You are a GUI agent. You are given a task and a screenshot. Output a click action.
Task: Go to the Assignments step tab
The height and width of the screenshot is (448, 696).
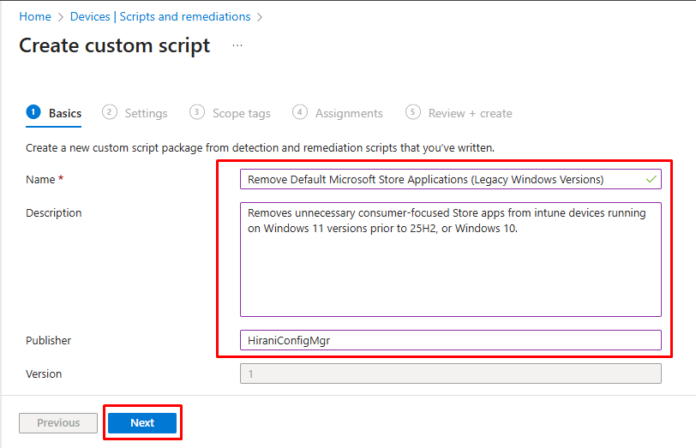337,113
